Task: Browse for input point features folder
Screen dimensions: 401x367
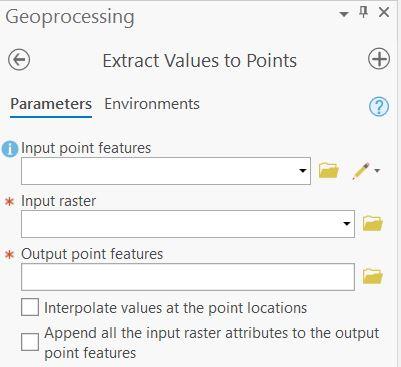Action: point(329,170)
